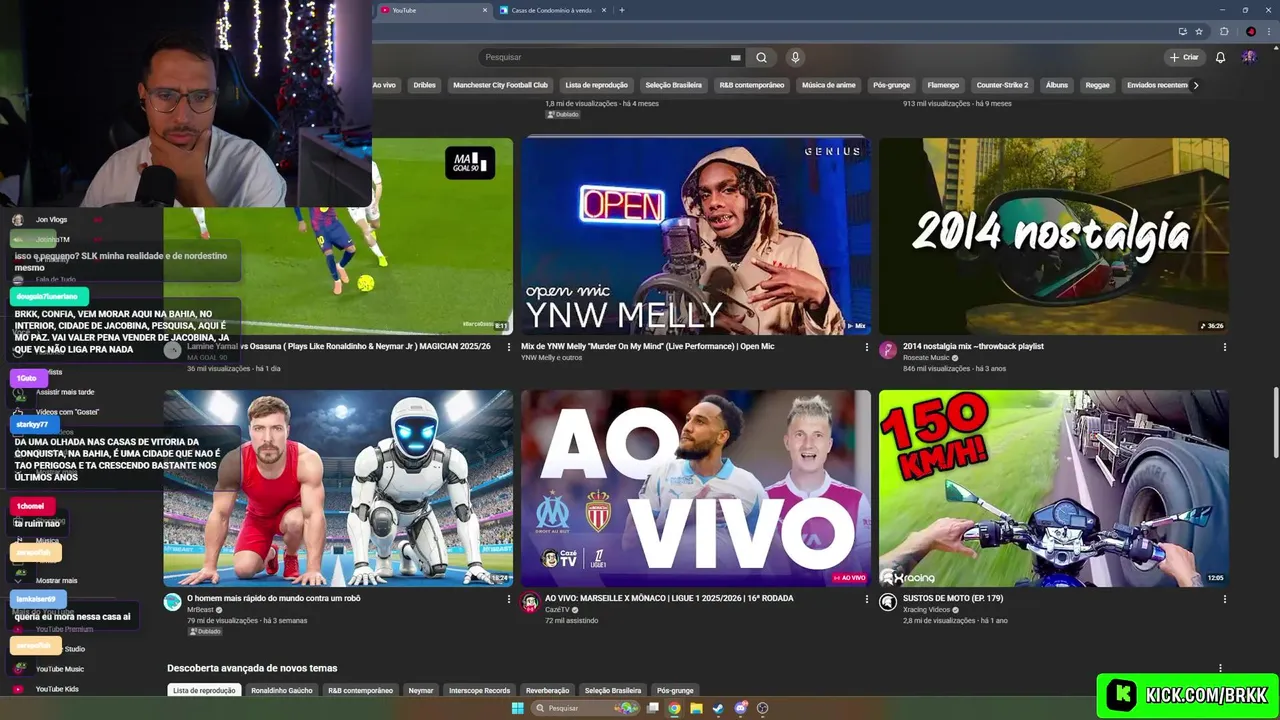1280x720 pixels.
Task: Select top Seleção Brasileira chip
Action: pyautogui.click(x=673, y=85)
